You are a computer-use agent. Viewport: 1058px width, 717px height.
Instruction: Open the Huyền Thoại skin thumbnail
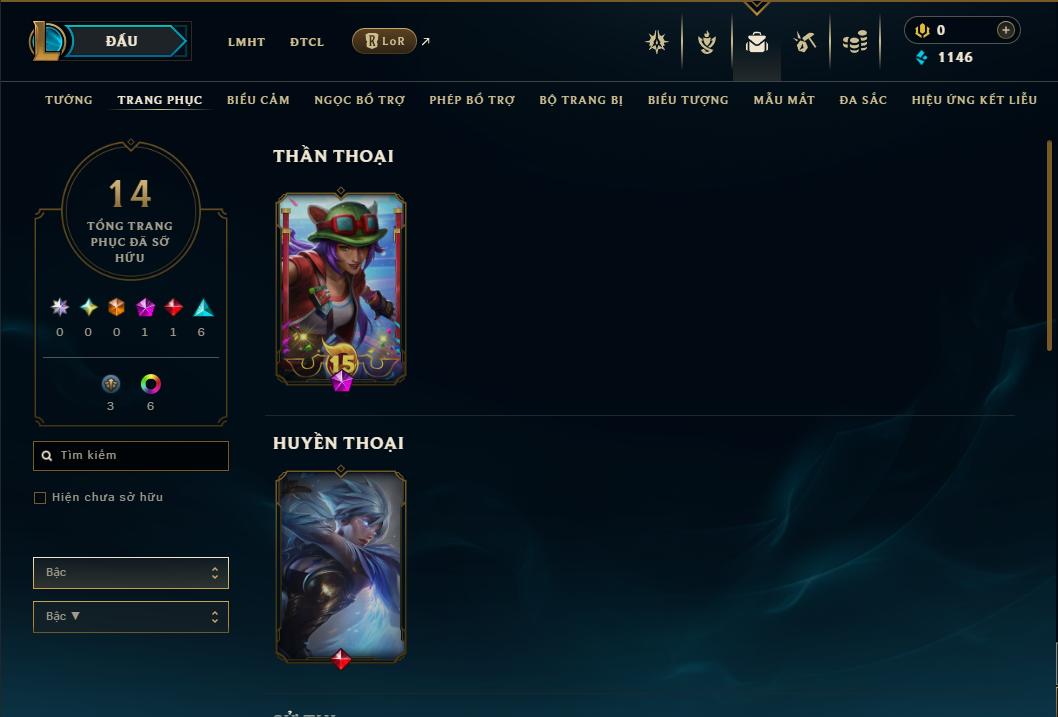[341, 567]
